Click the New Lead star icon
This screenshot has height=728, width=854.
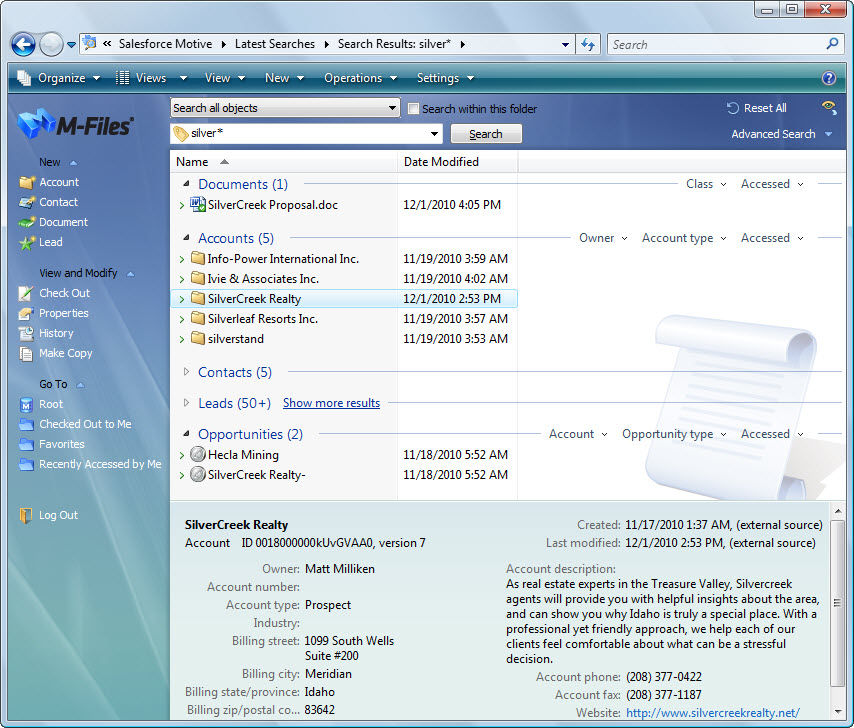(x=26, y=242)
